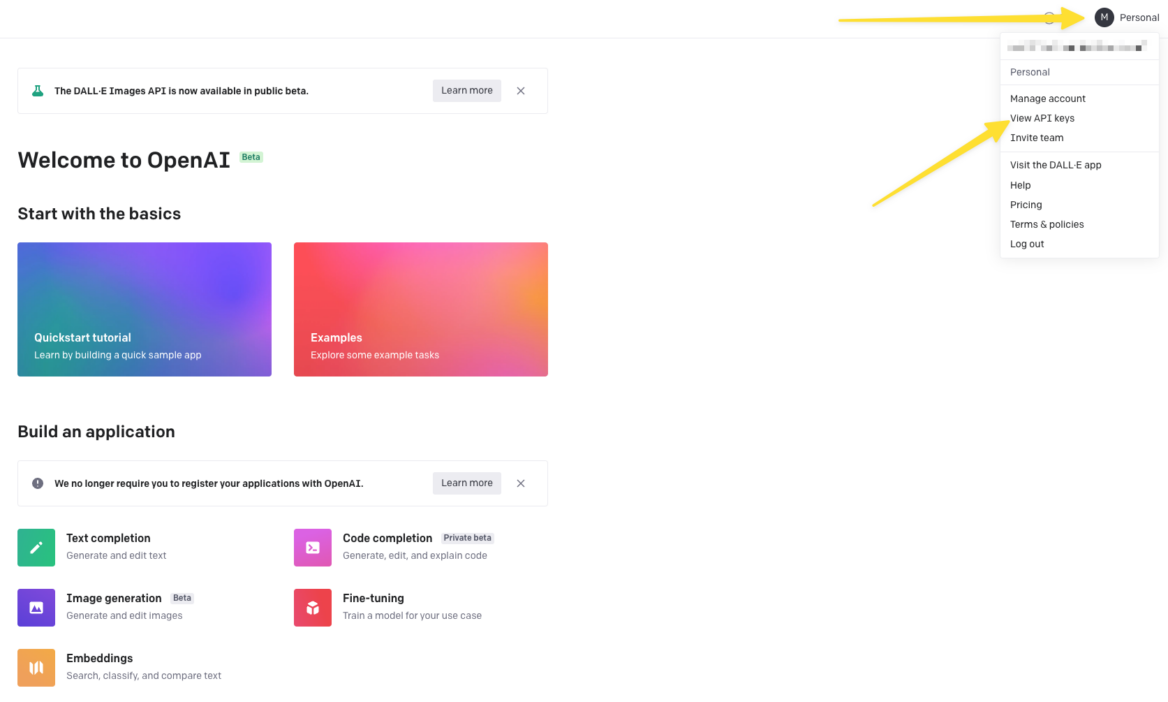Click 'Generate and edit images' description
The image size is (1168, 702).
(x=124, y=616)
